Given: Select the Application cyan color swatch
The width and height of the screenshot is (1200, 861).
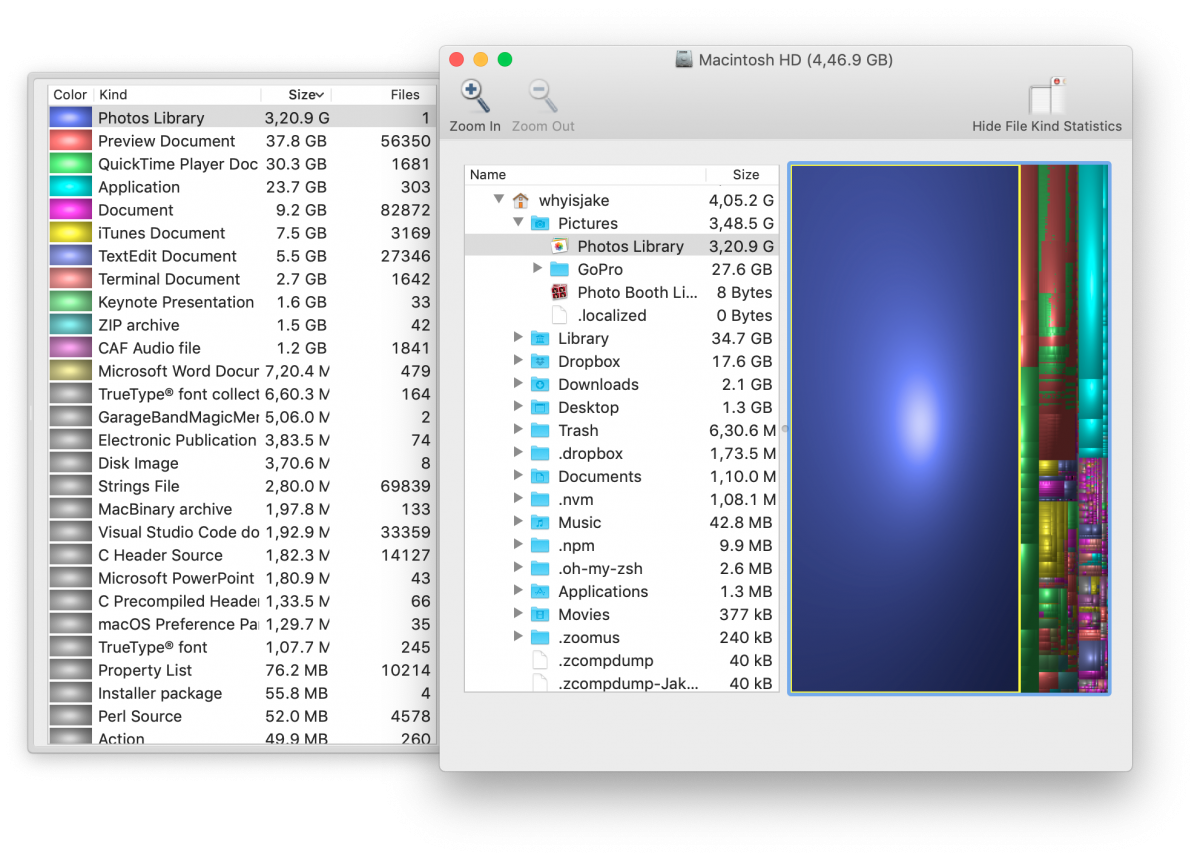Looking at the screenshot, I should (70, 187).
